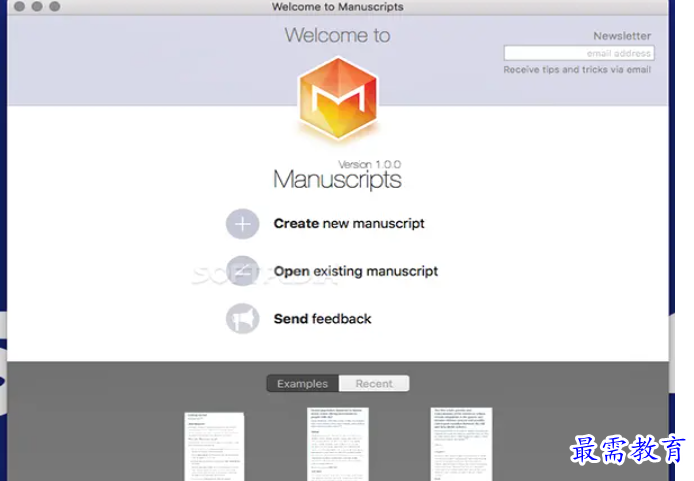Open Send feedback

pyautogui.click(x=322, y=319)
